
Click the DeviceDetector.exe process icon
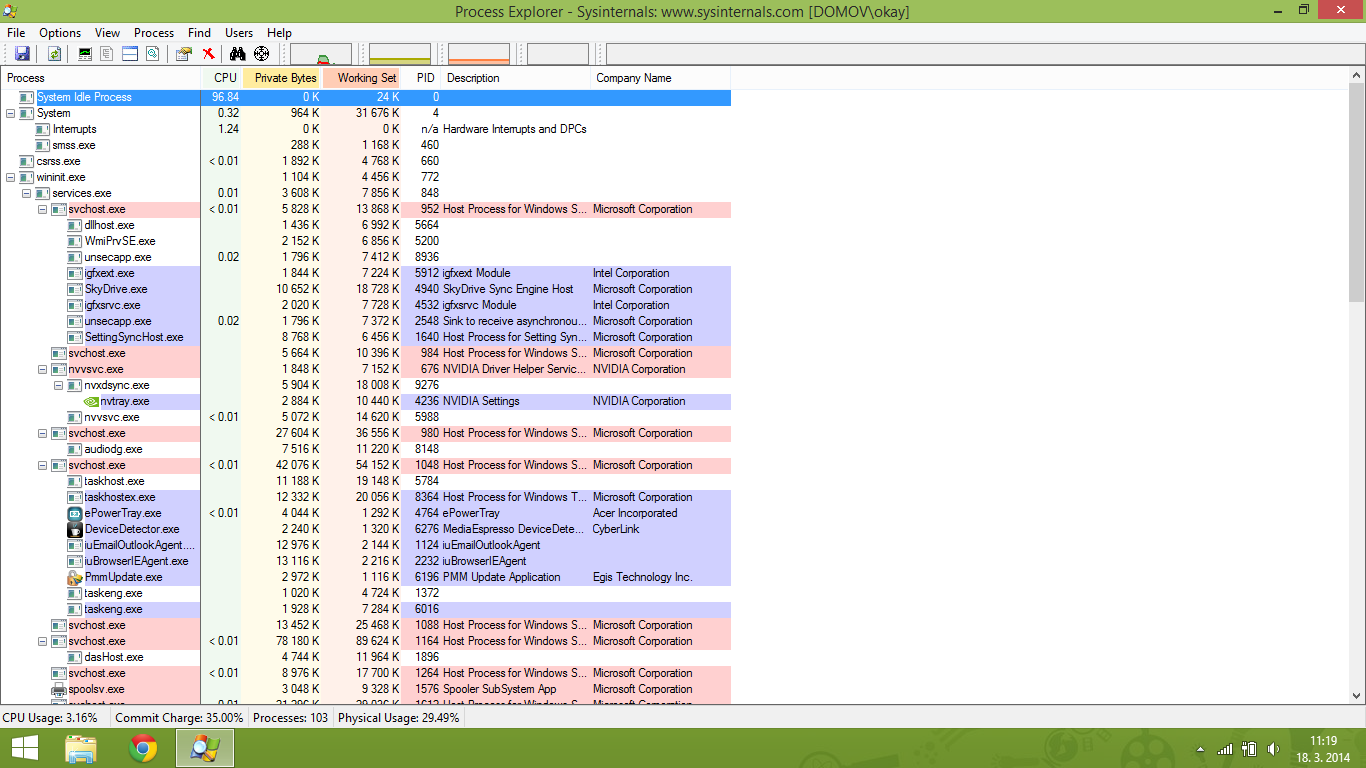75,529
